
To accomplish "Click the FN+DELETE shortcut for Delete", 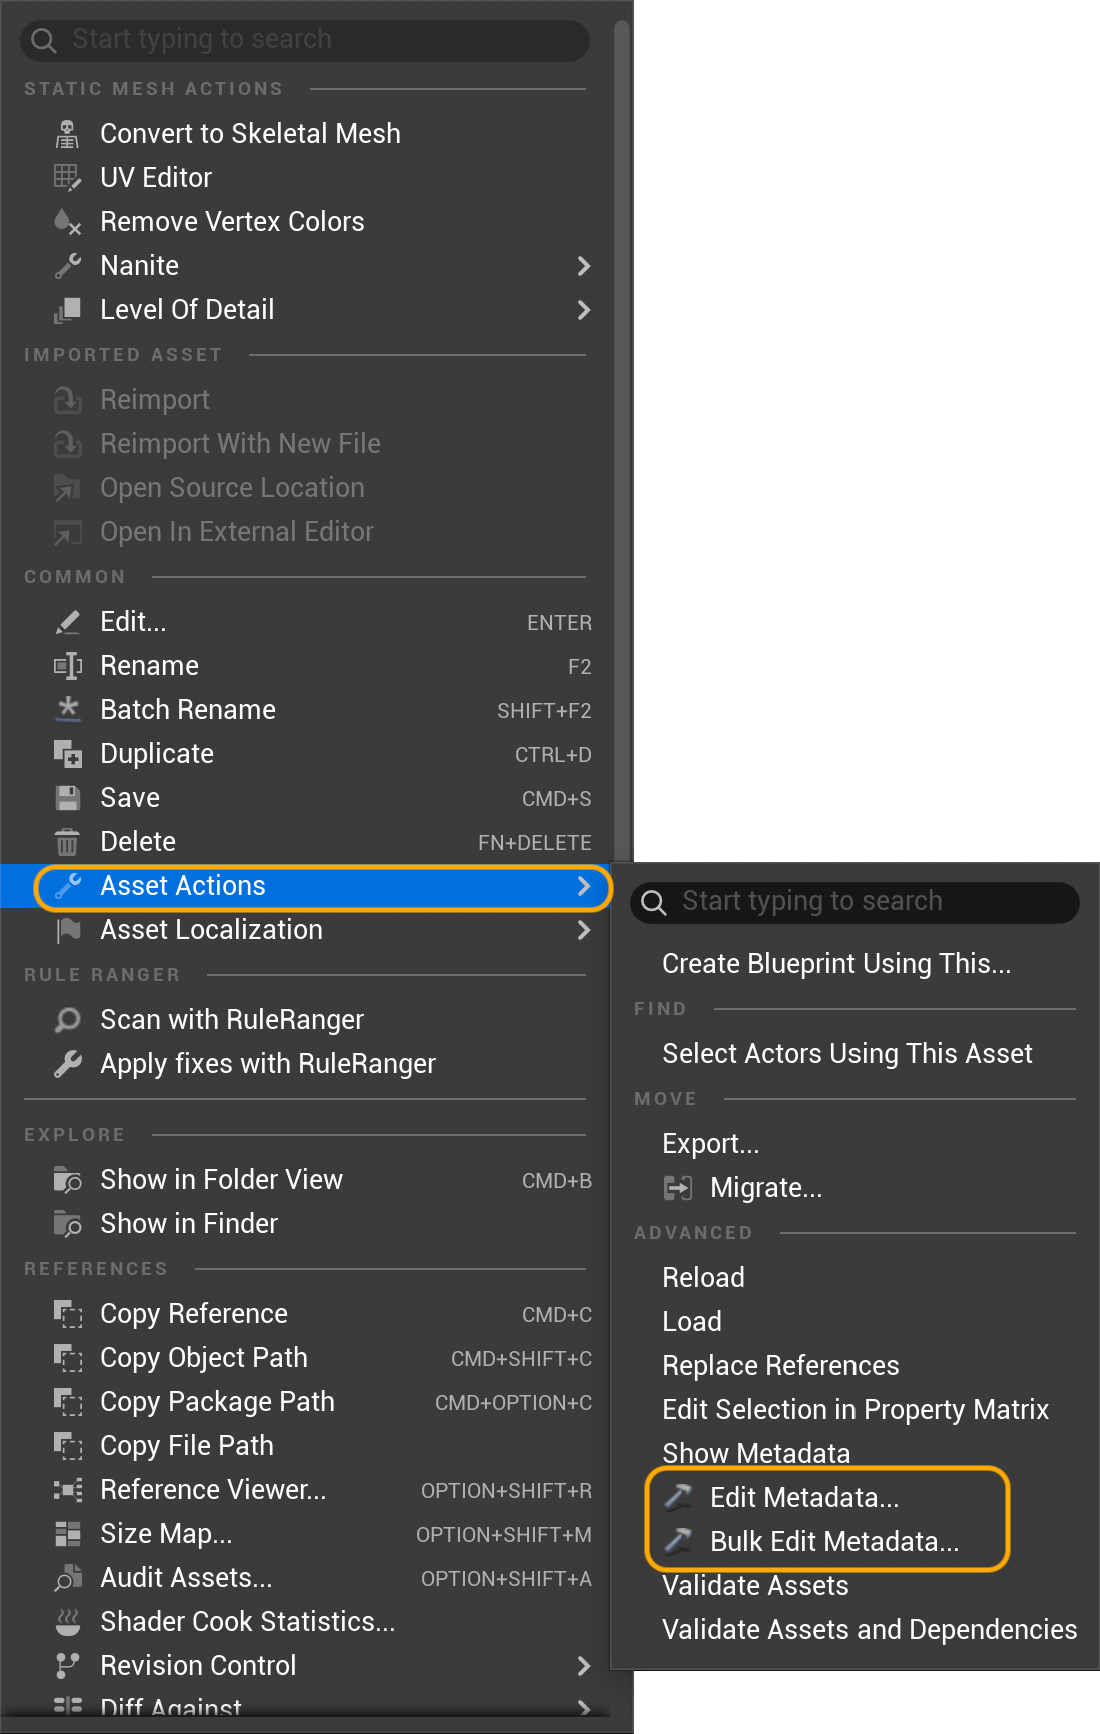I will point(535,843).
